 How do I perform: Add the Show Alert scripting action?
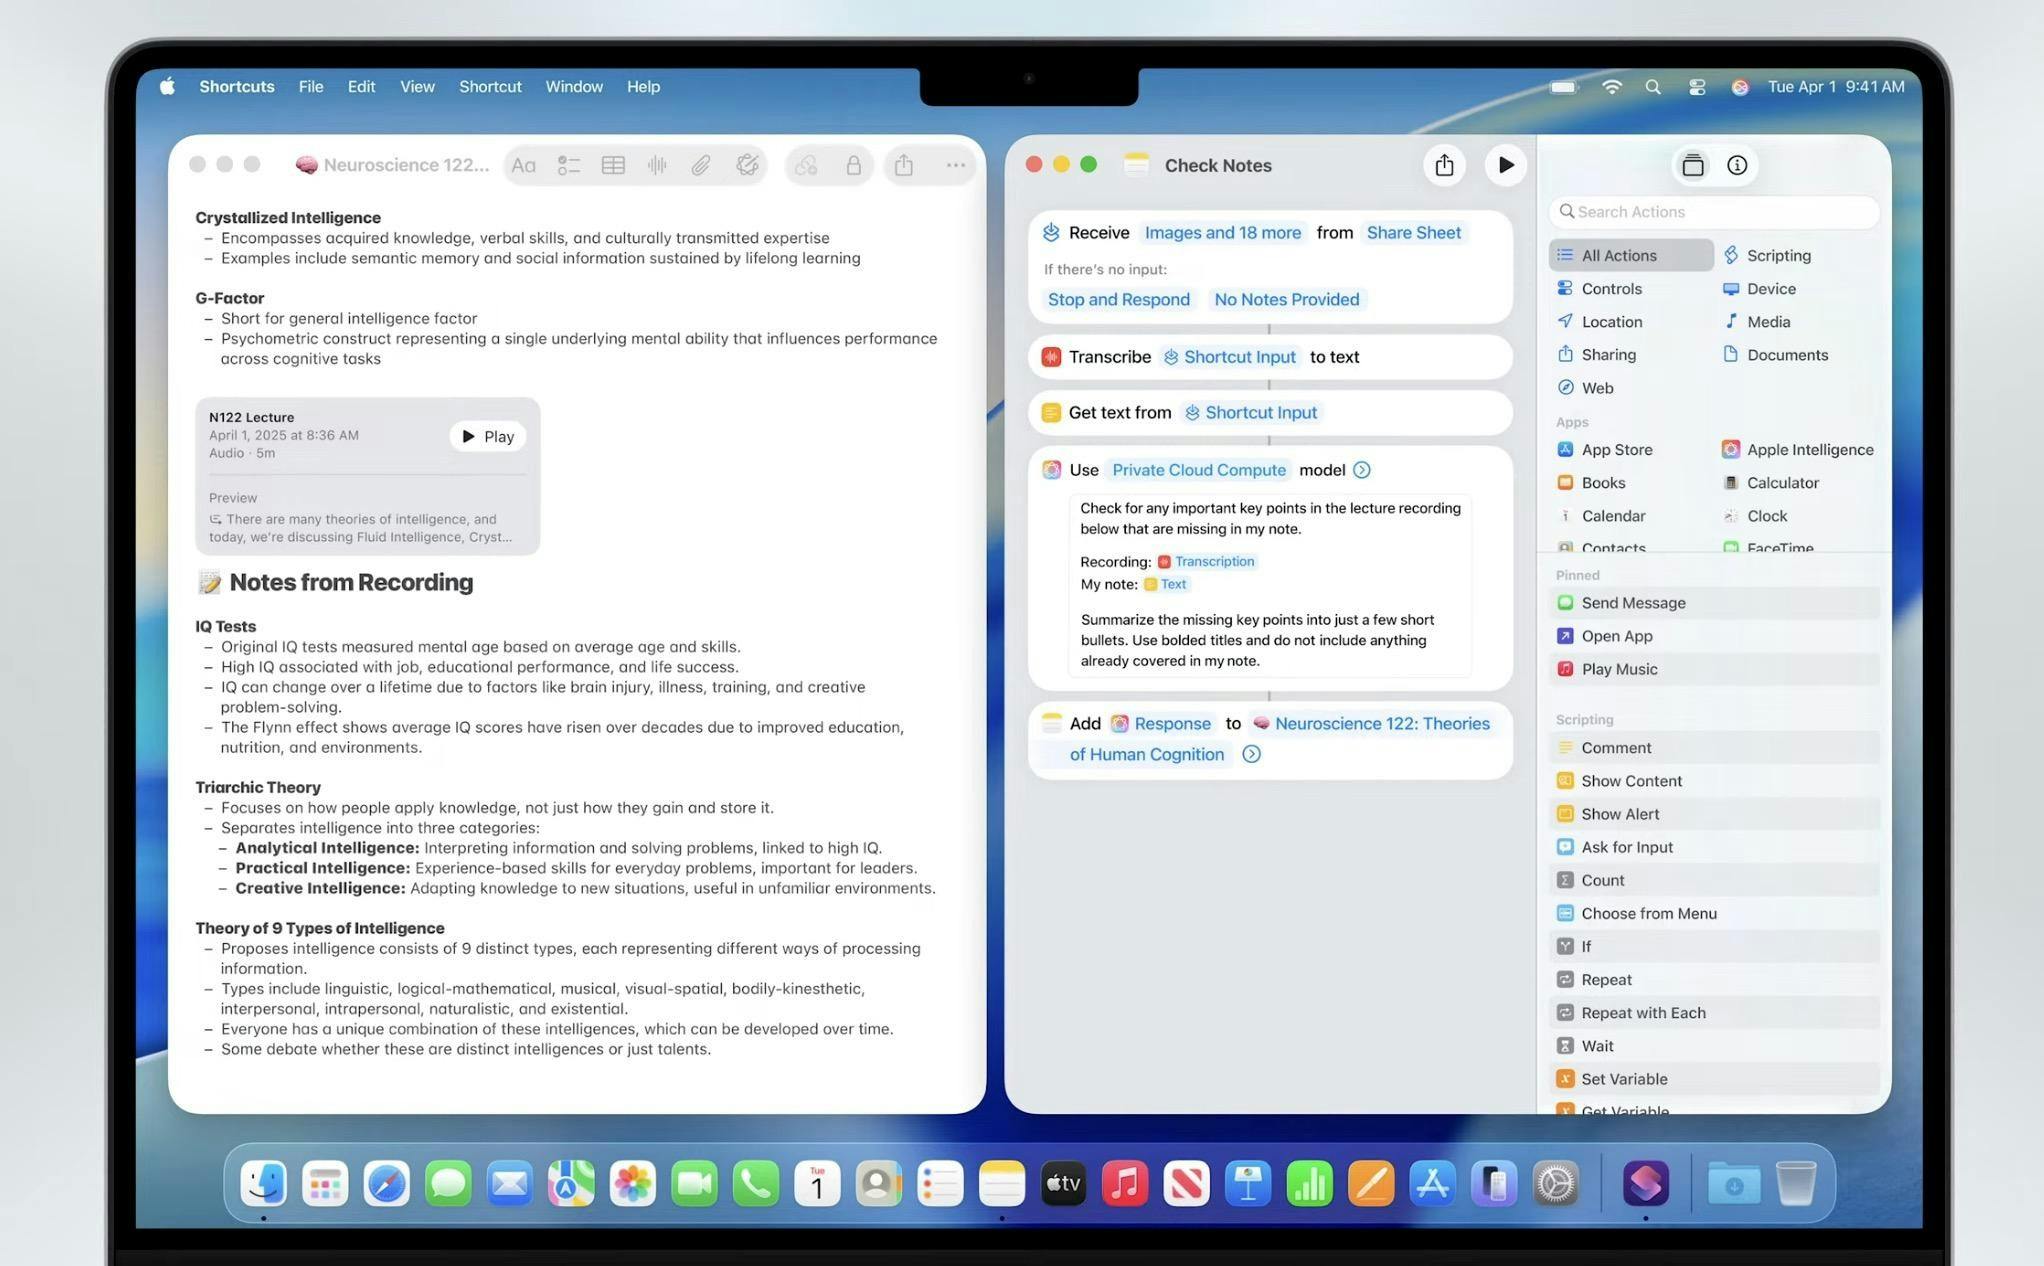click(1714, 814)
